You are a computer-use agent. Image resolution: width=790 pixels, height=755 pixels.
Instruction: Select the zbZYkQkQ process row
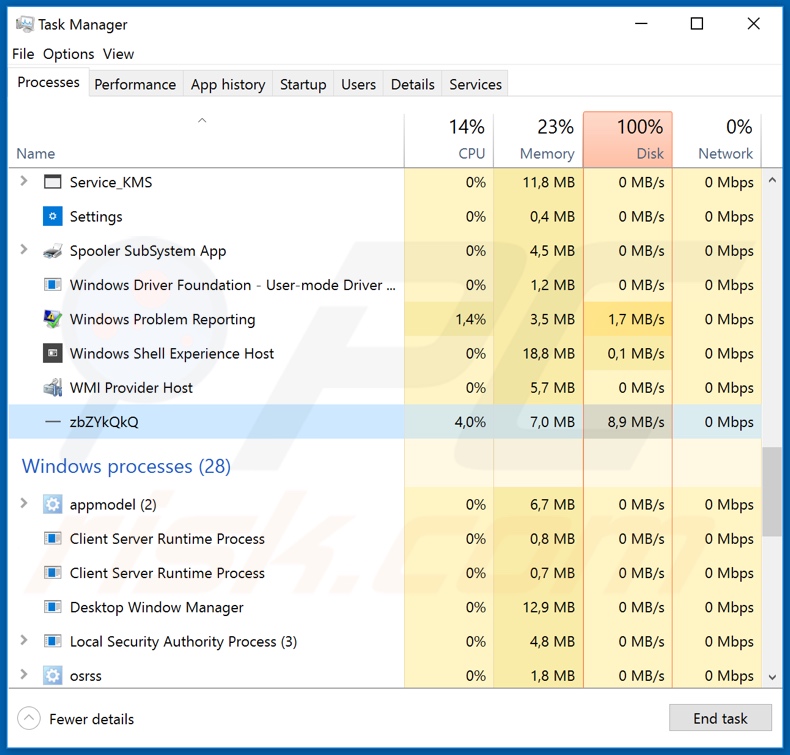385,422
